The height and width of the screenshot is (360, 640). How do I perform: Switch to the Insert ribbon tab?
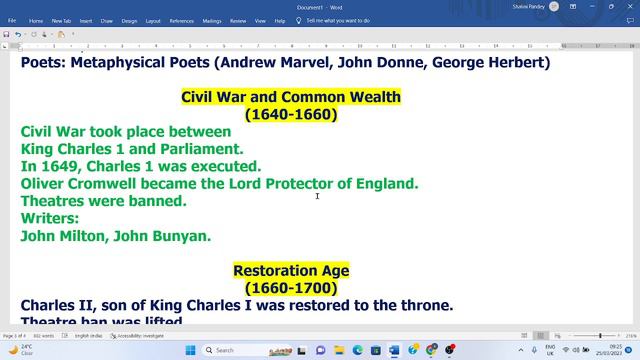coord(86,21)
